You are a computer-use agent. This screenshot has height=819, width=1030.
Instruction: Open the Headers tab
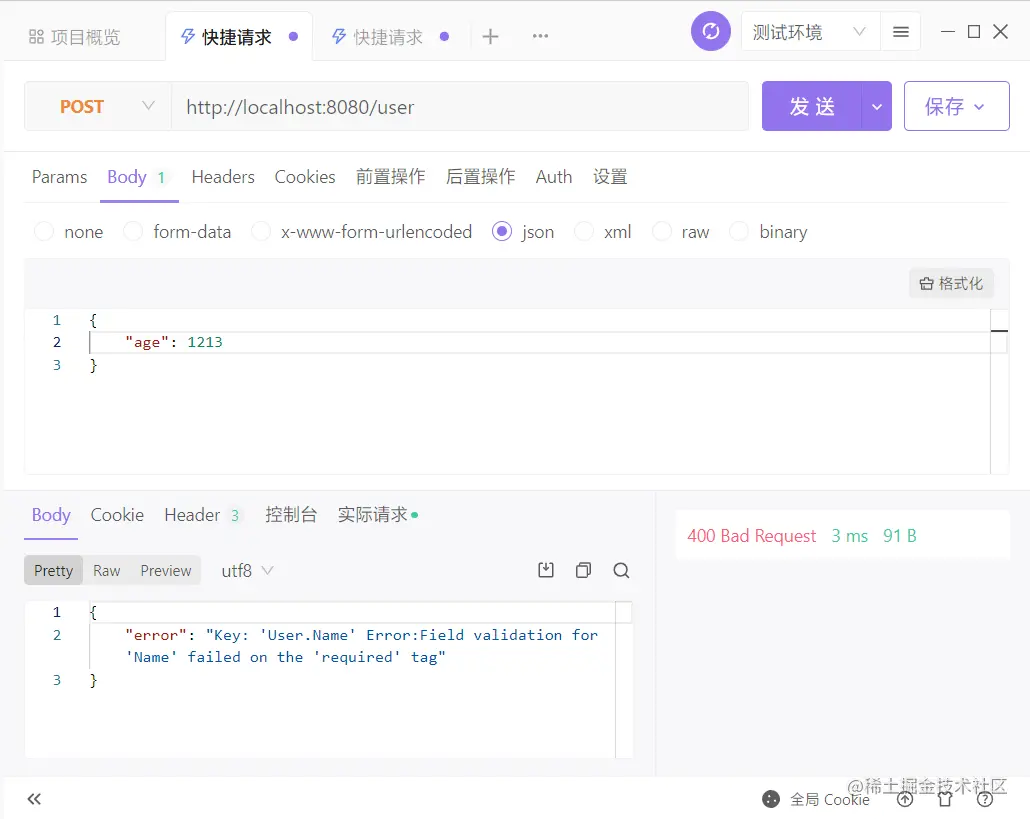click(223, 177)
